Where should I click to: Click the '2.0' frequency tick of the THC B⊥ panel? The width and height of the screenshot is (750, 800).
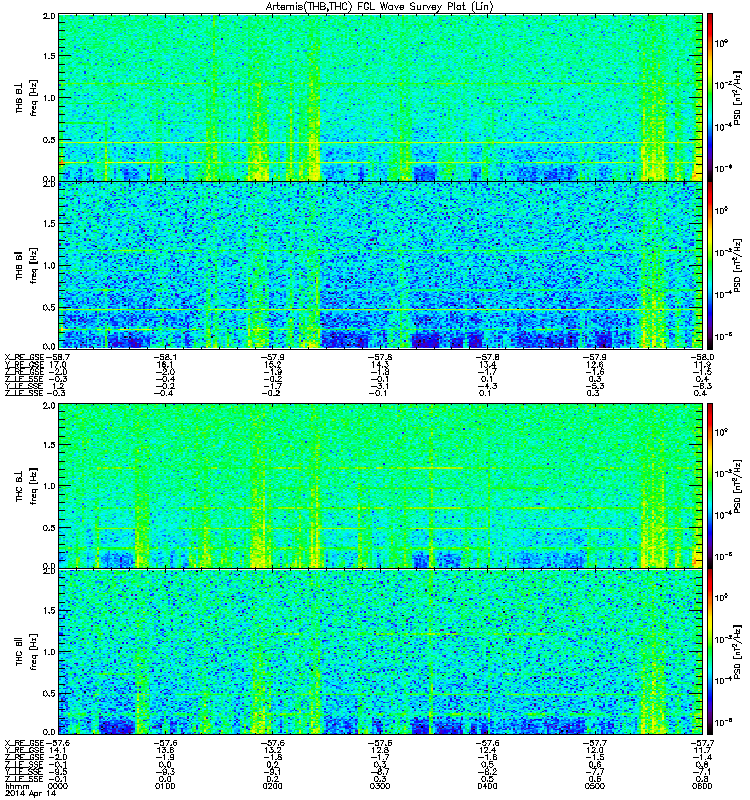tap(49, 406)
